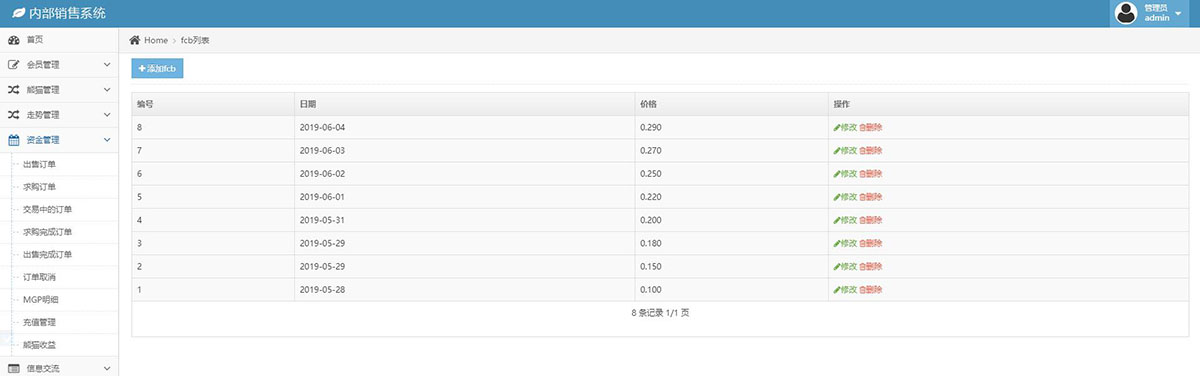
Task: Click the 资金管理 calendar icon
Action: tap(14, 140)
